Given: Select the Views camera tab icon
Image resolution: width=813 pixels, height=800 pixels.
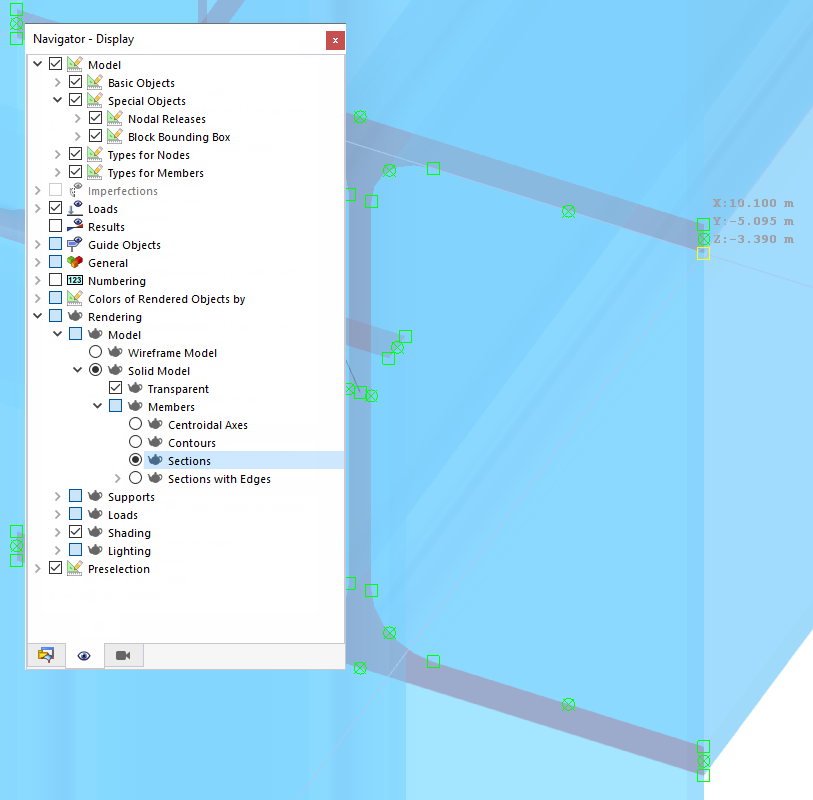Looking at the screenshot, I should tap(122, 655).
